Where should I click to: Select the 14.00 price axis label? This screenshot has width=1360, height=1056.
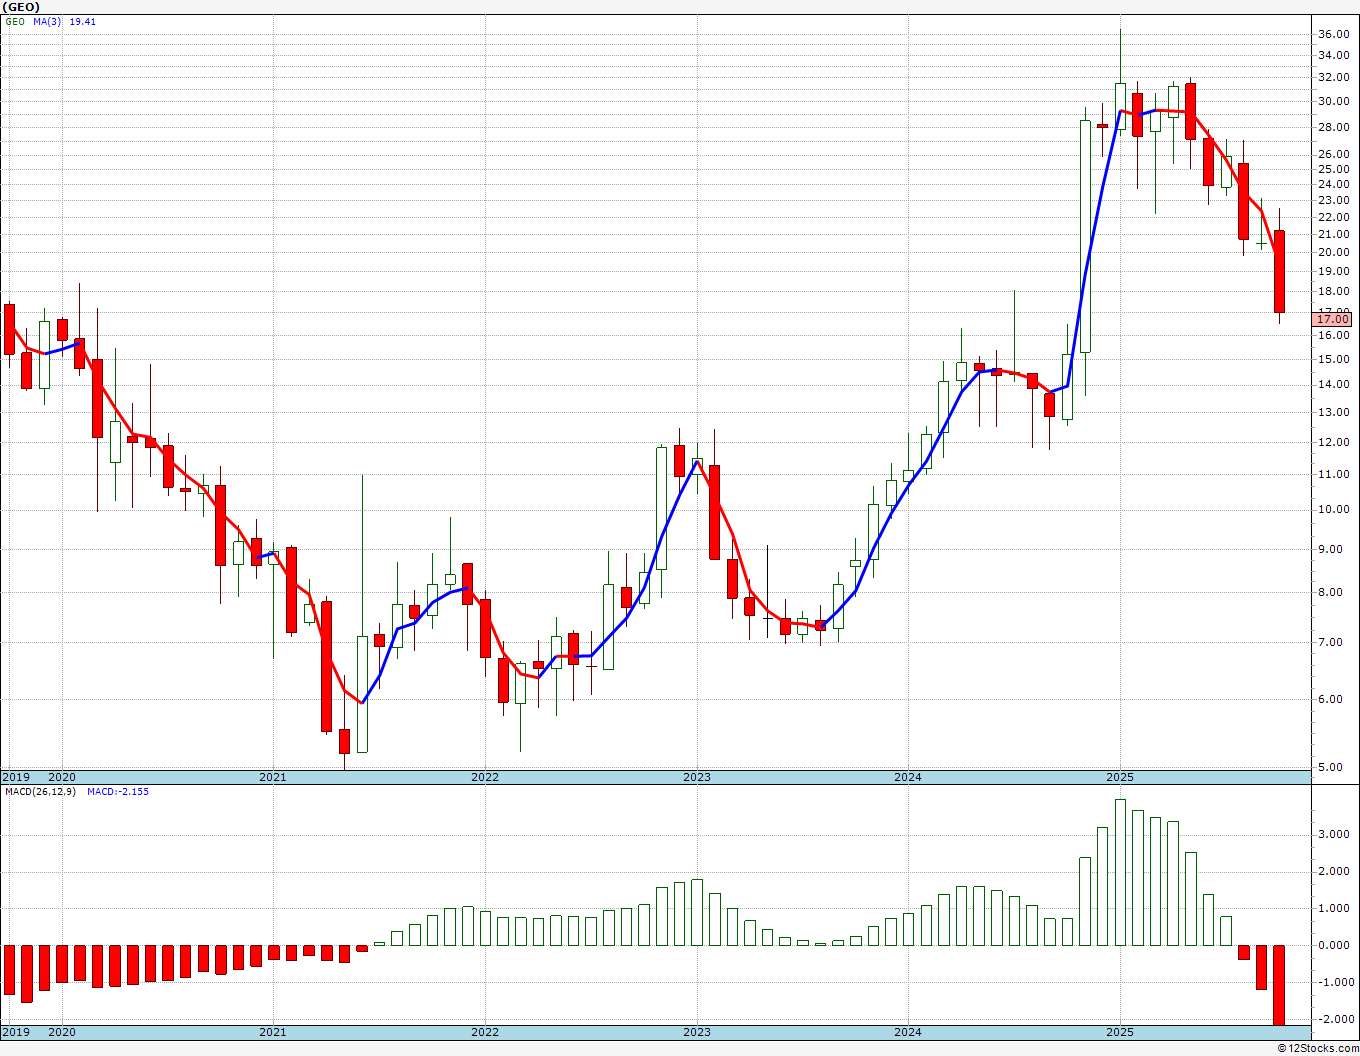[1333, 384]
